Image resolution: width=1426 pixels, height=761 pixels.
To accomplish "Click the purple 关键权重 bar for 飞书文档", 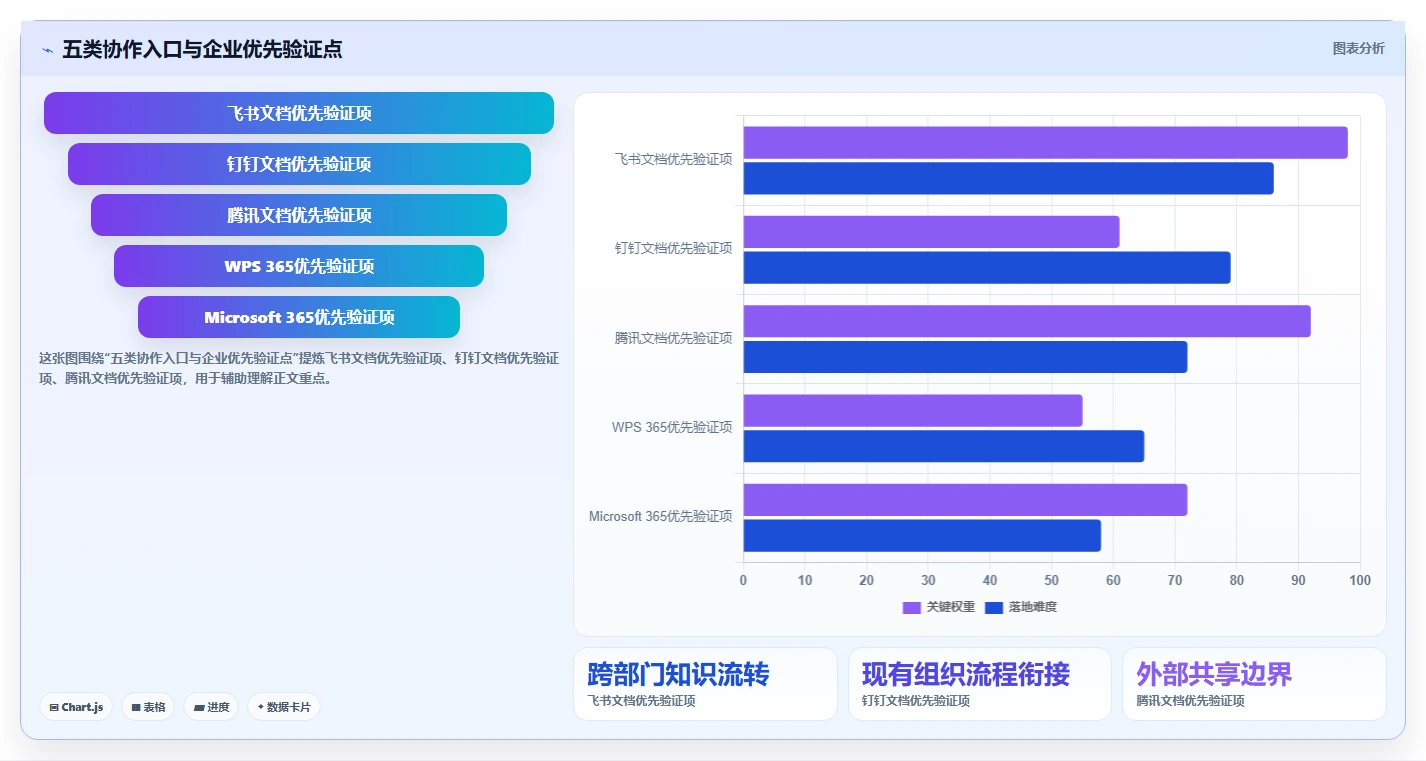I will pyautogui.click(x=1045, y=143).
